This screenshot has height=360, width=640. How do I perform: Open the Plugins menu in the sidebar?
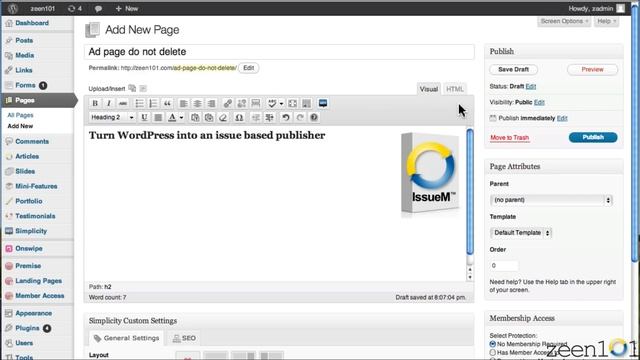(x=27, y=328)
